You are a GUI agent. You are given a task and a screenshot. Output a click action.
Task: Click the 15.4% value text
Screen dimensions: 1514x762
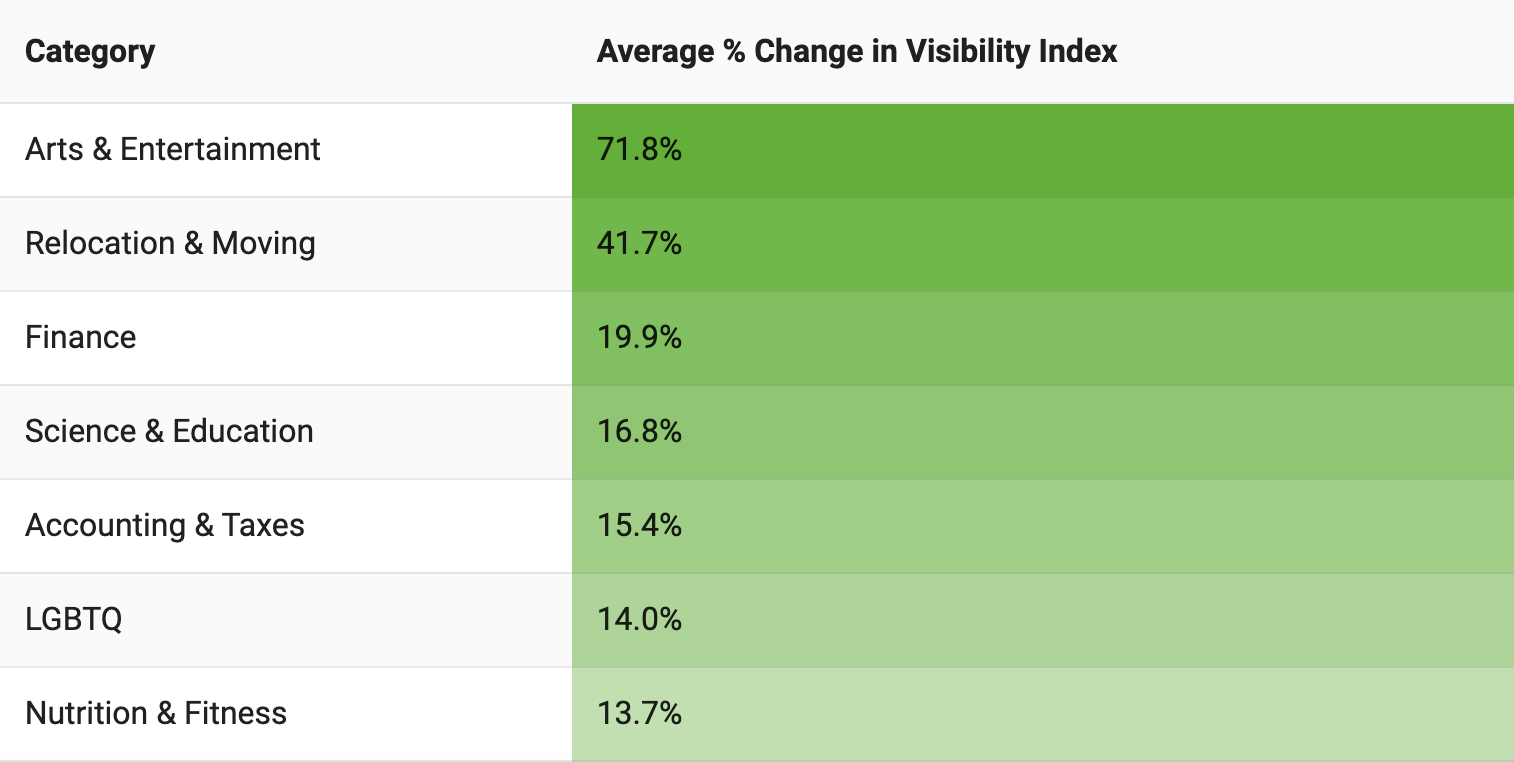click(639, 526)
